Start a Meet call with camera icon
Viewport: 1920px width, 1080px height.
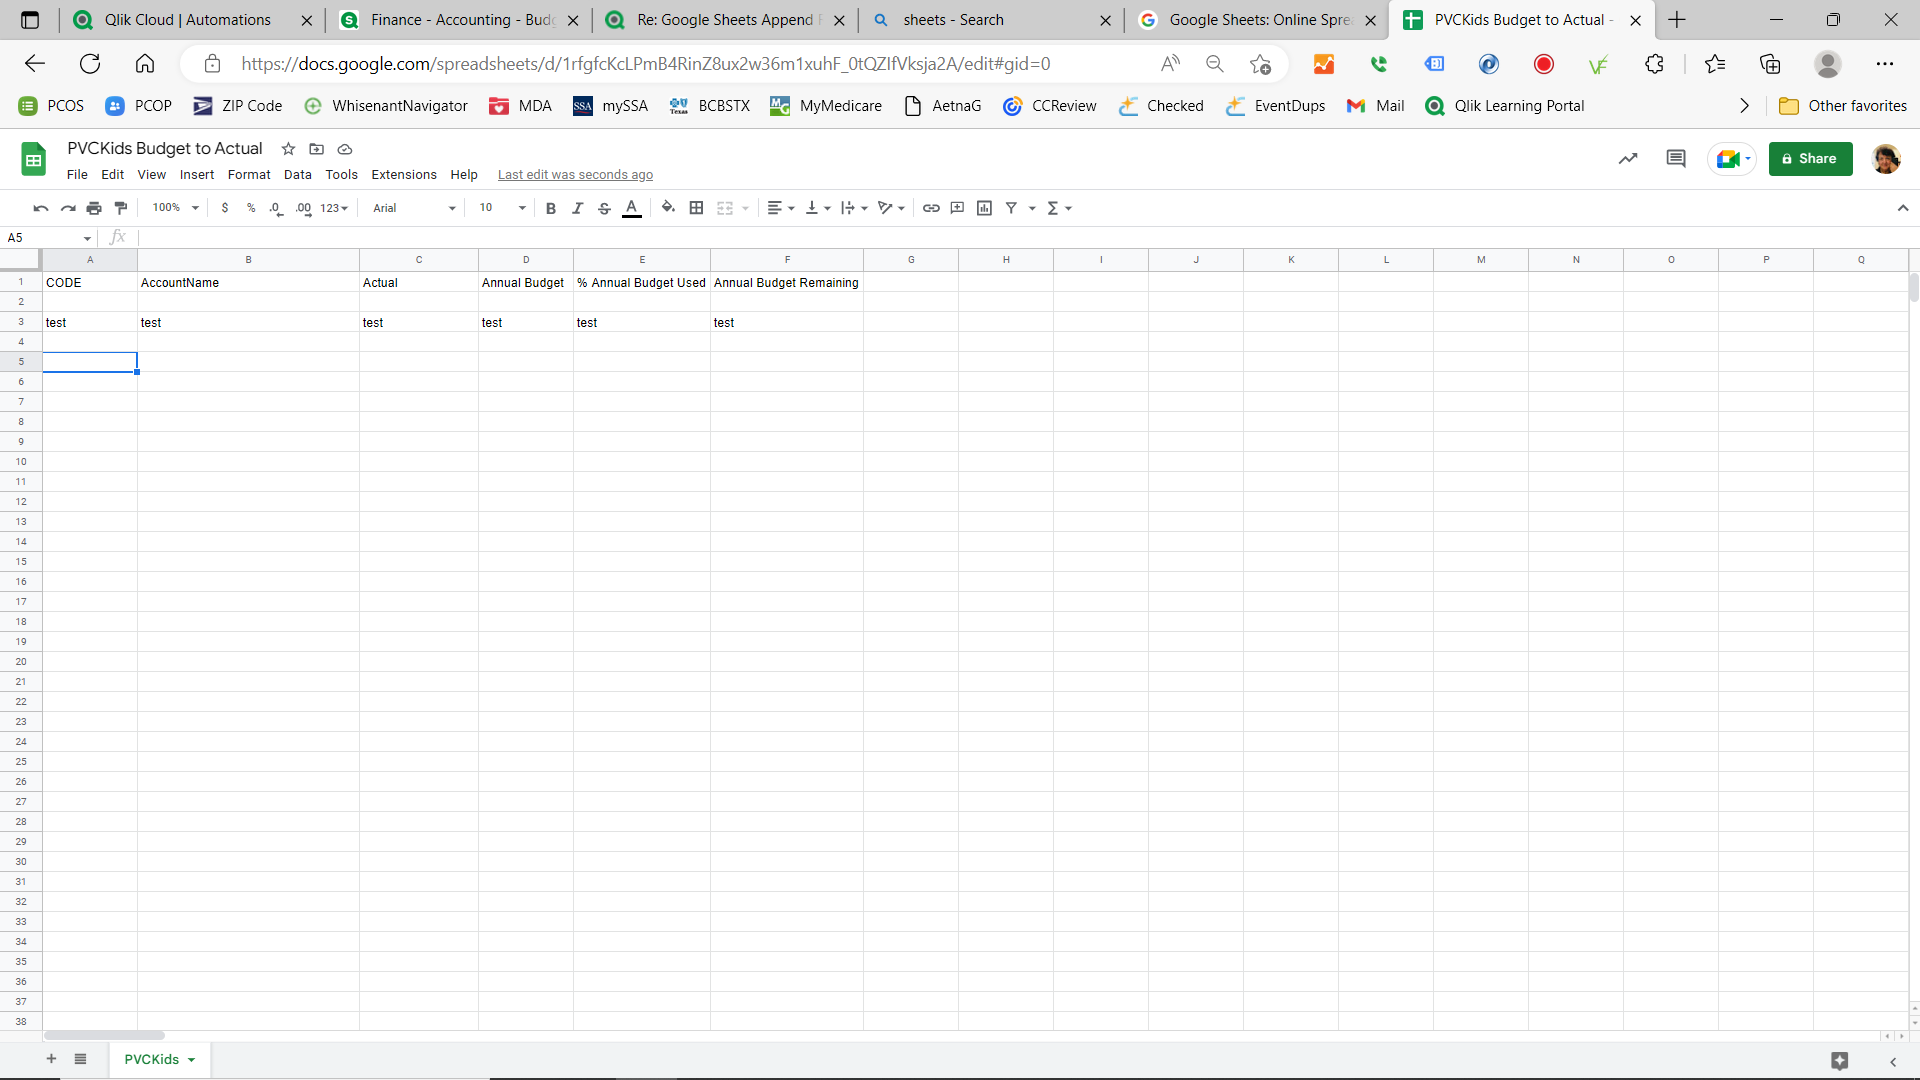1732,159
